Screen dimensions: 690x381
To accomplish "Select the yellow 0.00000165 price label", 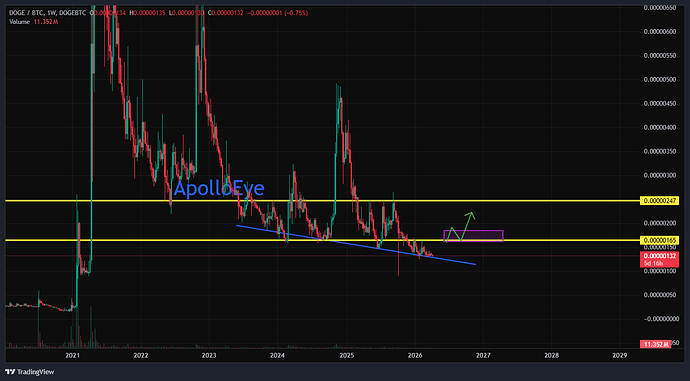I will [659, 240].
